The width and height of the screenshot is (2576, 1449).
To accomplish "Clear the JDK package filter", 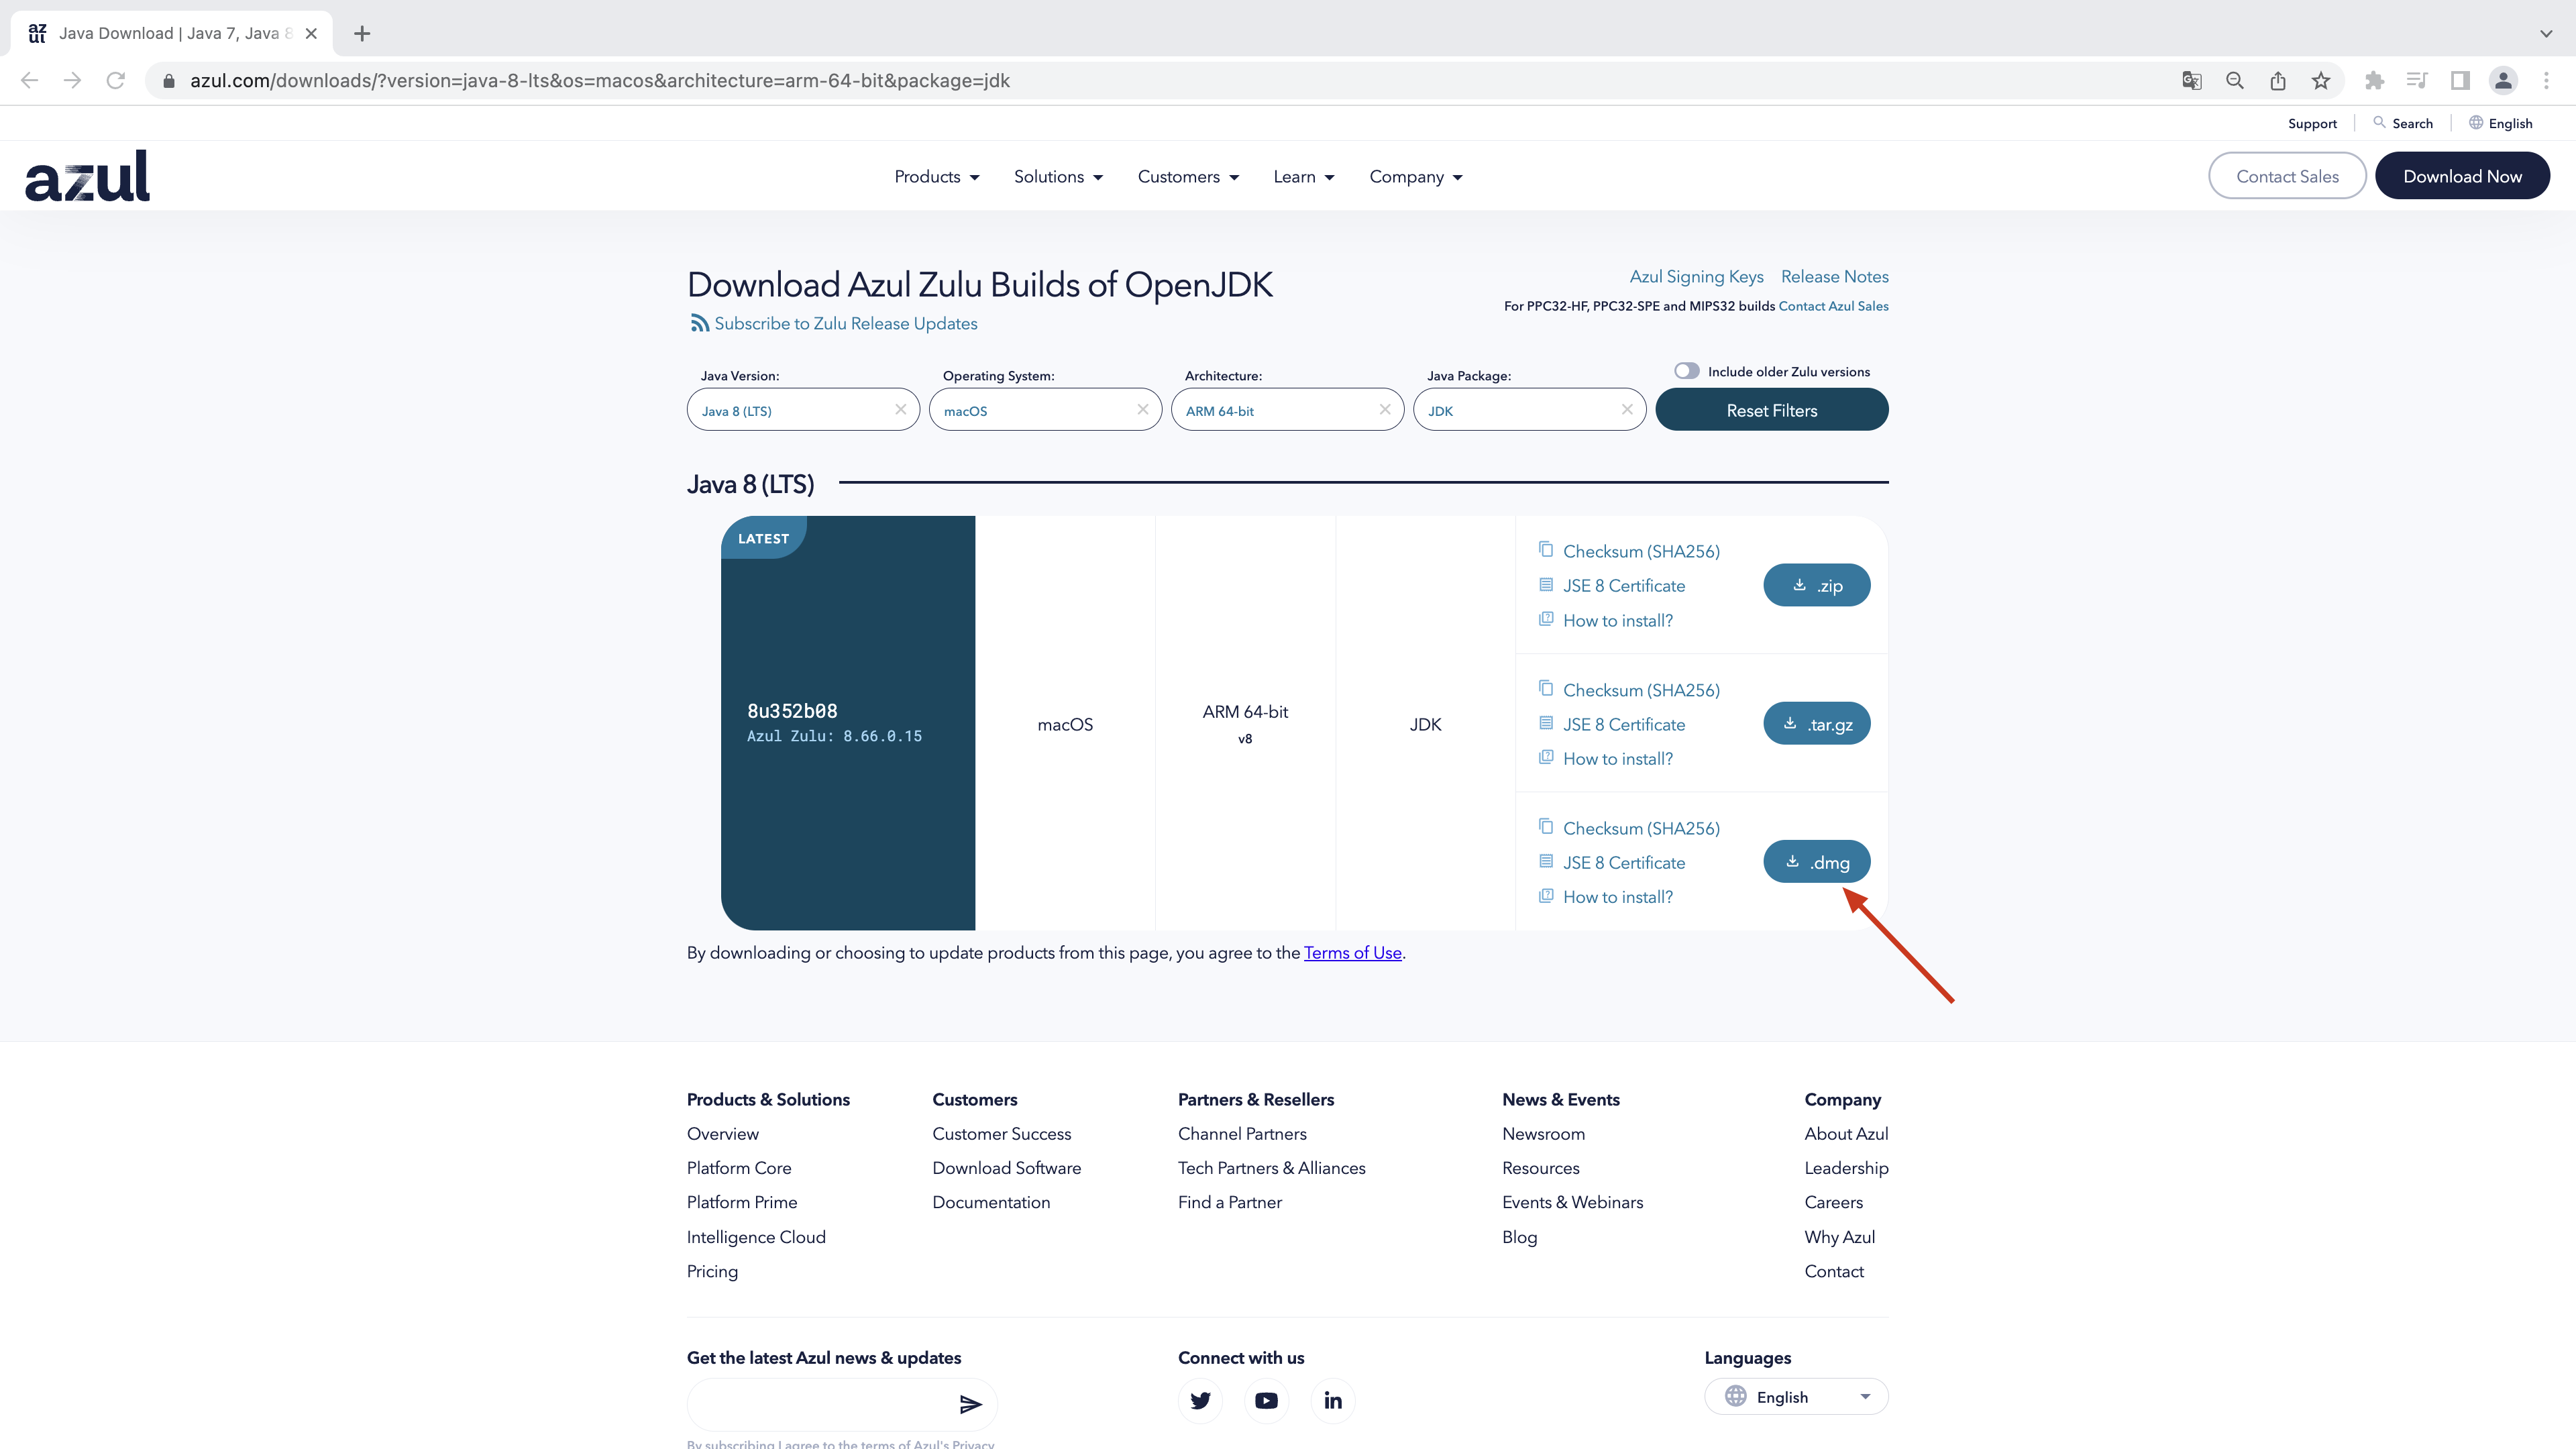I will click(1626, 409).
